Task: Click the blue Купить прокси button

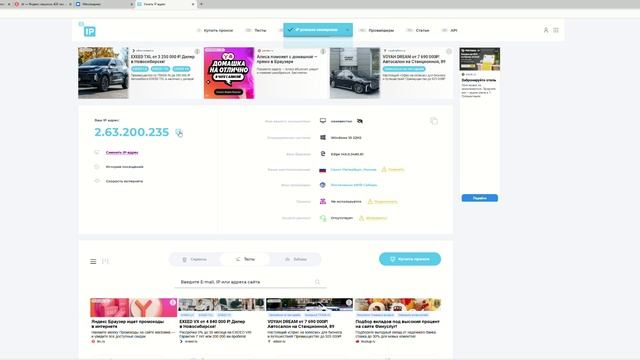Action: pyautogui.click(x=410, y=259)
